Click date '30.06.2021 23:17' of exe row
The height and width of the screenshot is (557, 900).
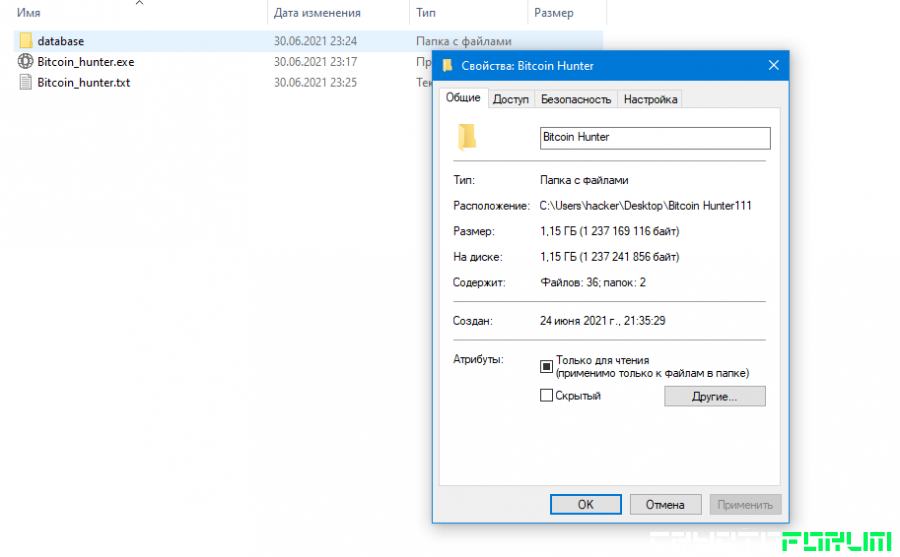315,62
